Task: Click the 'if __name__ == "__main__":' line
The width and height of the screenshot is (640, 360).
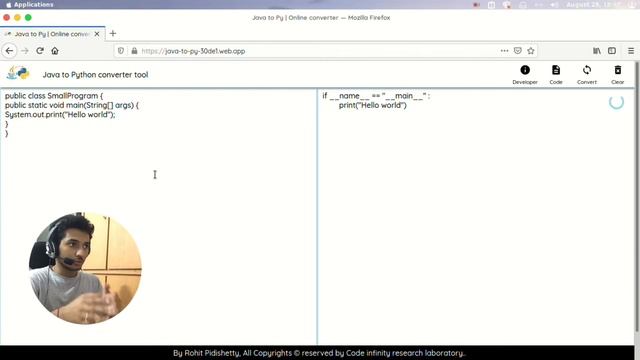Action: tap(376, 96)
